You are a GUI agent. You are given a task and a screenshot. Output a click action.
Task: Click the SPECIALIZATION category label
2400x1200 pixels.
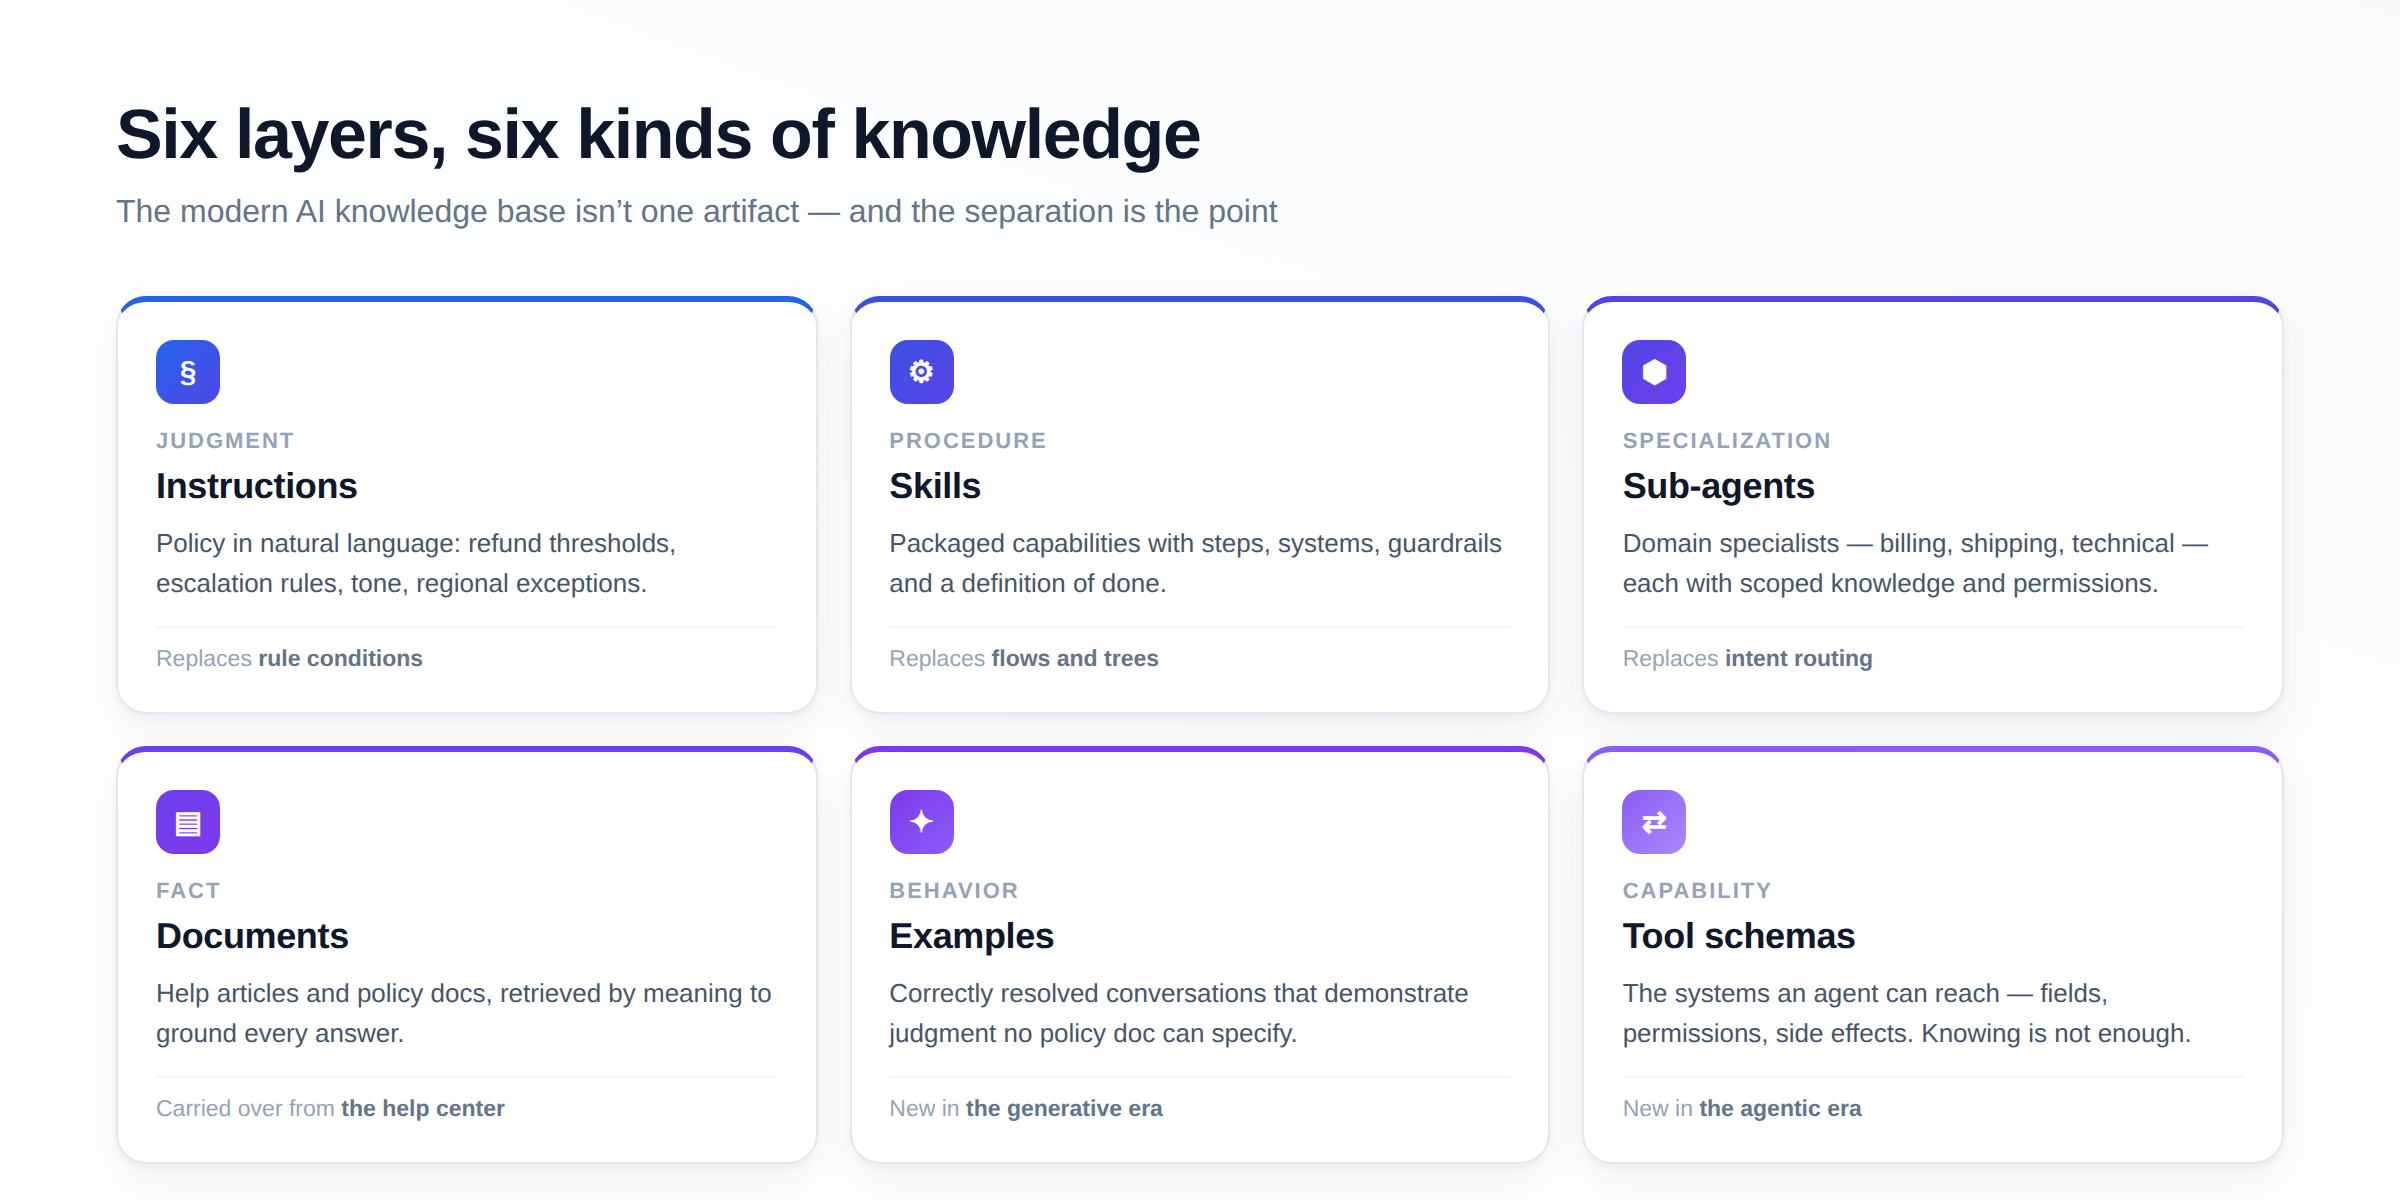tap(1726, 441)
